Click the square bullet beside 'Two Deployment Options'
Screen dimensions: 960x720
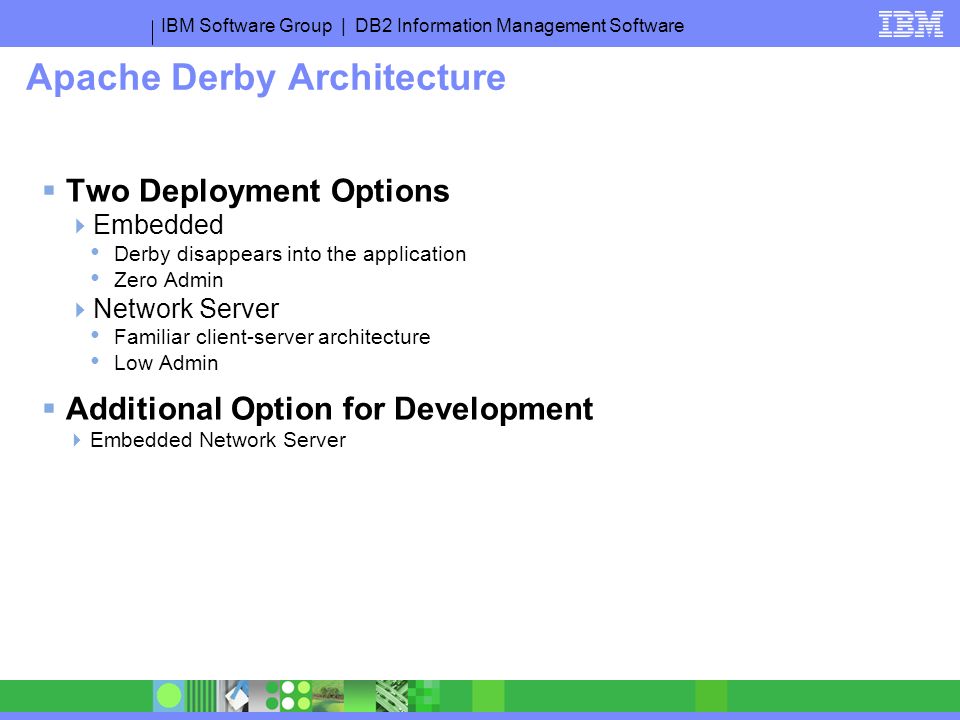pyautogui.click(x=49, y=190)
